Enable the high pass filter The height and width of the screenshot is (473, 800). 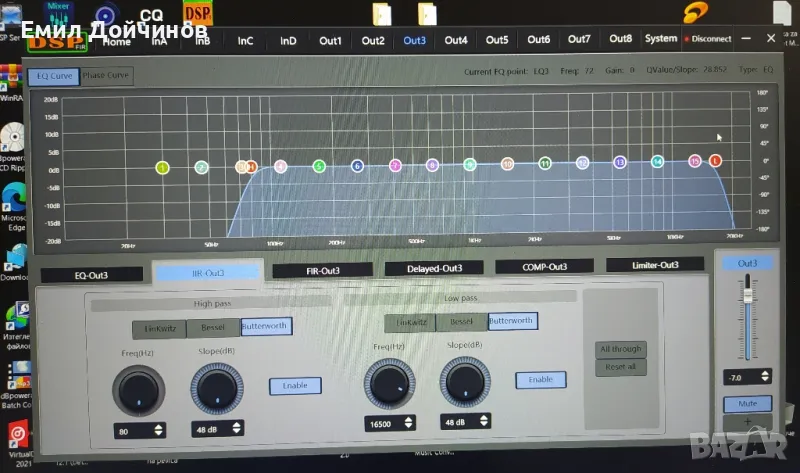pos(295,385)
